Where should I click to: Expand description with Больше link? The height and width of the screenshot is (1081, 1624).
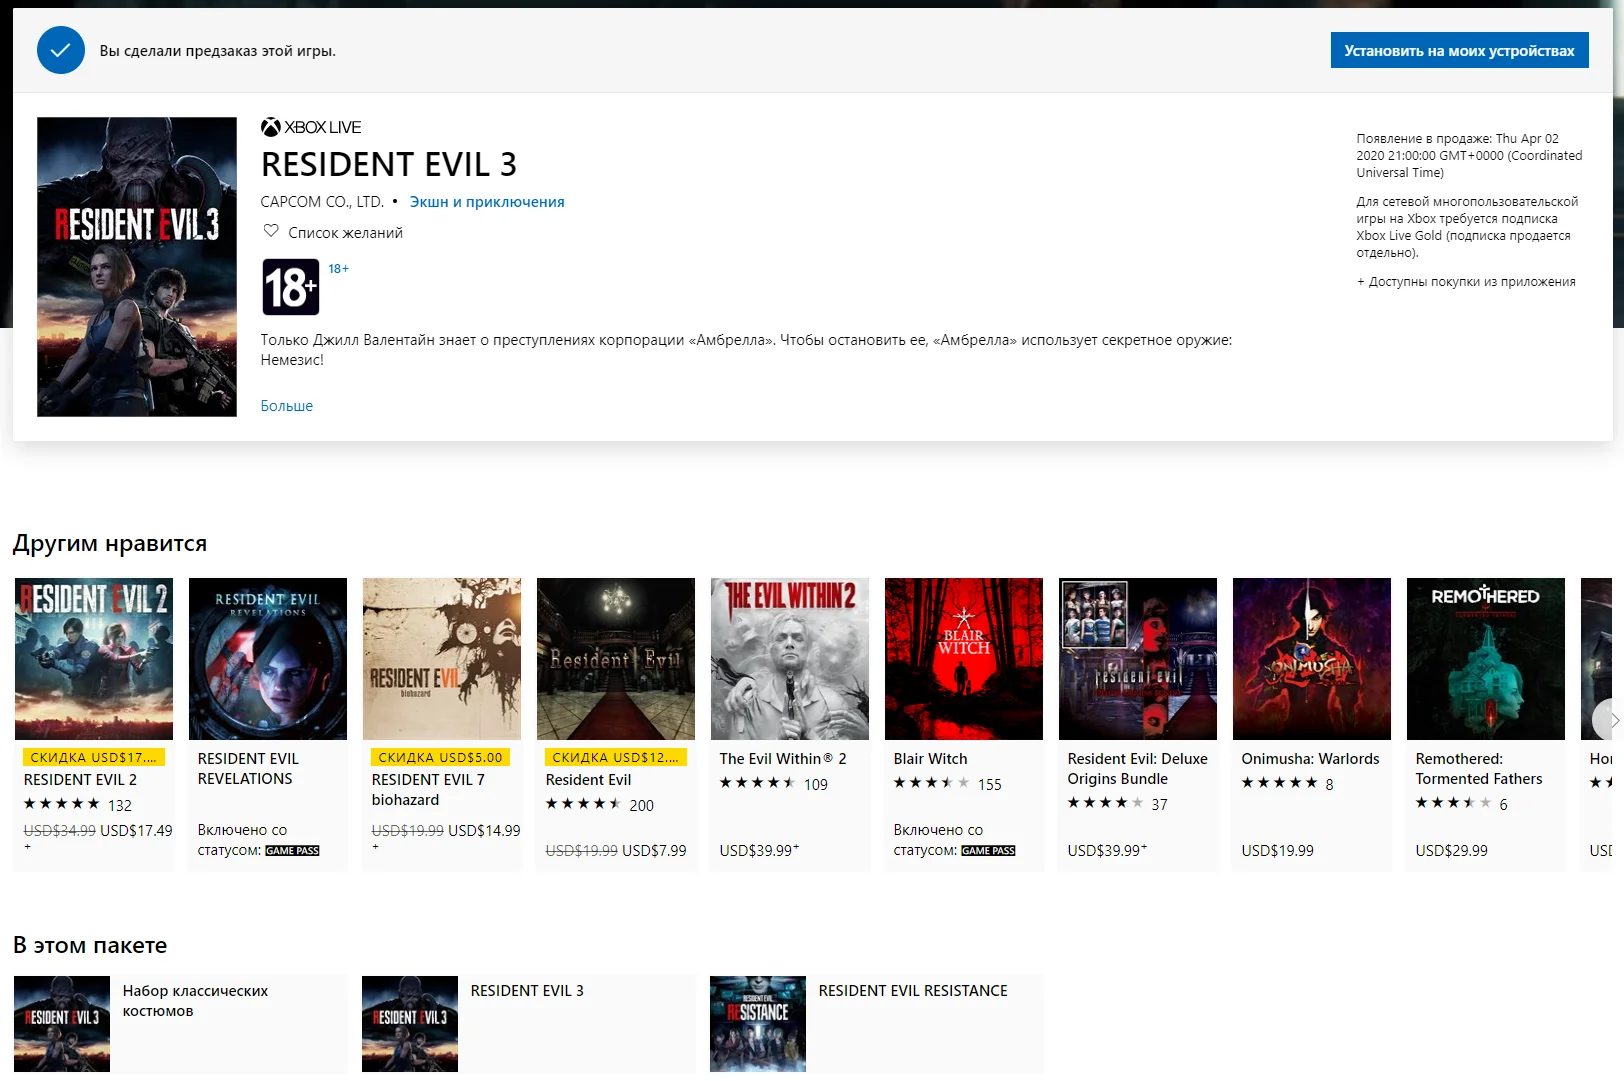pos(287,405)
